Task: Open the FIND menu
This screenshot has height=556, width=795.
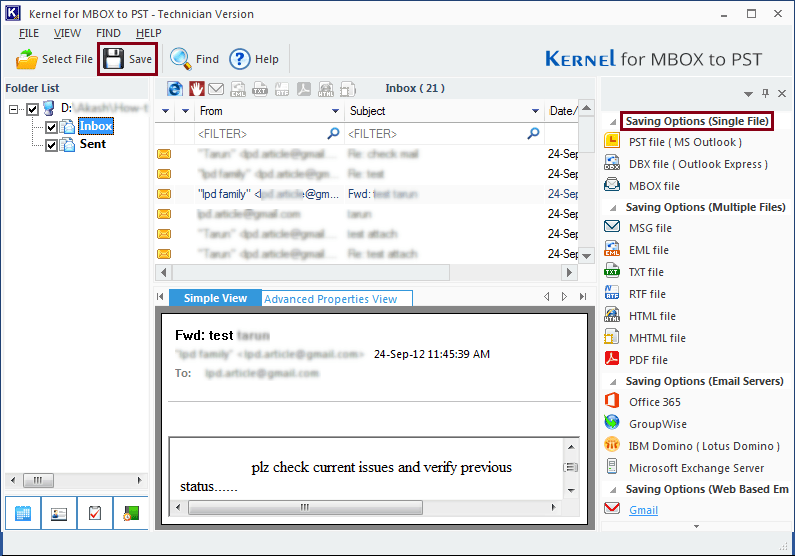Action: click(x=108, y=33)
